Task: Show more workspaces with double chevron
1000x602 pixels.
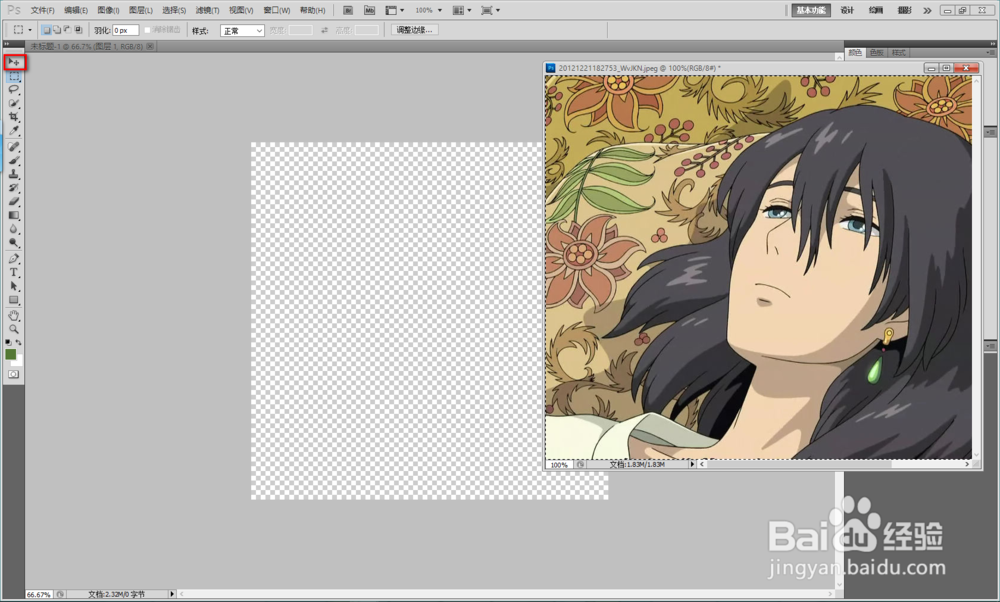Action: (927, 10)
